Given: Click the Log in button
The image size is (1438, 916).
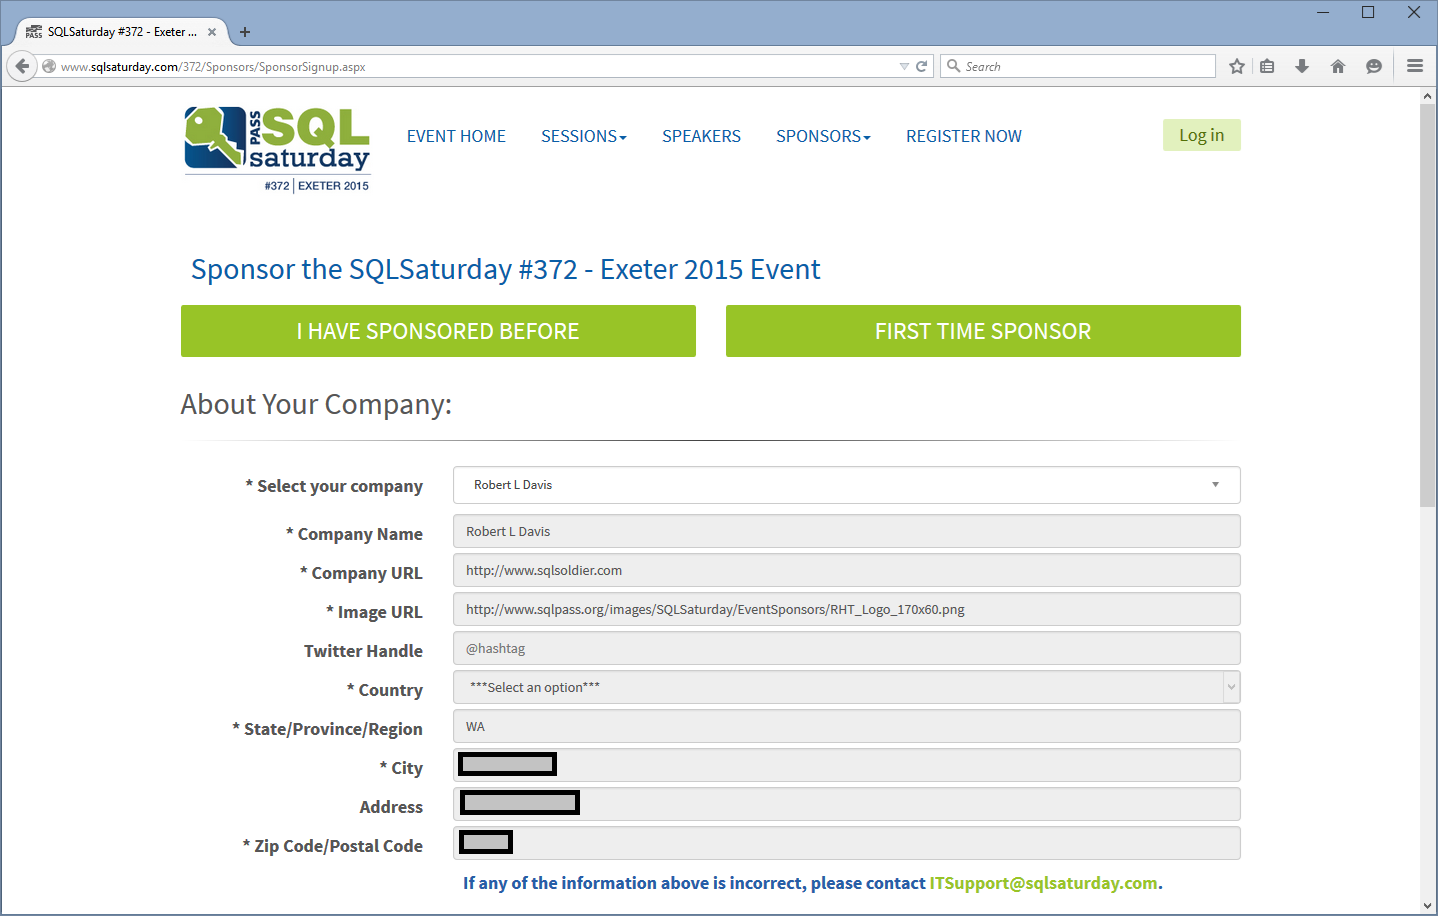Looking at the screenshot, I should (1201, 135).
